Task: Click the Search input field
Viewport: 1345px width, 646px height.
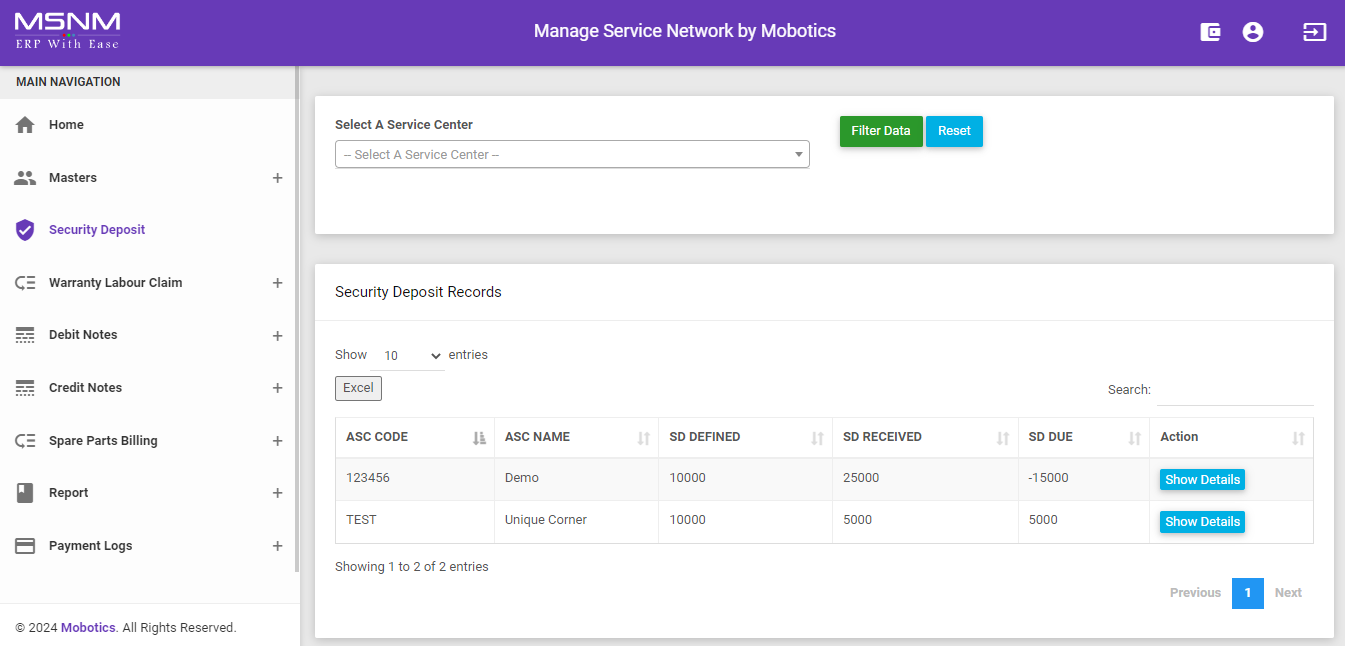Action: click(1234, 390)
